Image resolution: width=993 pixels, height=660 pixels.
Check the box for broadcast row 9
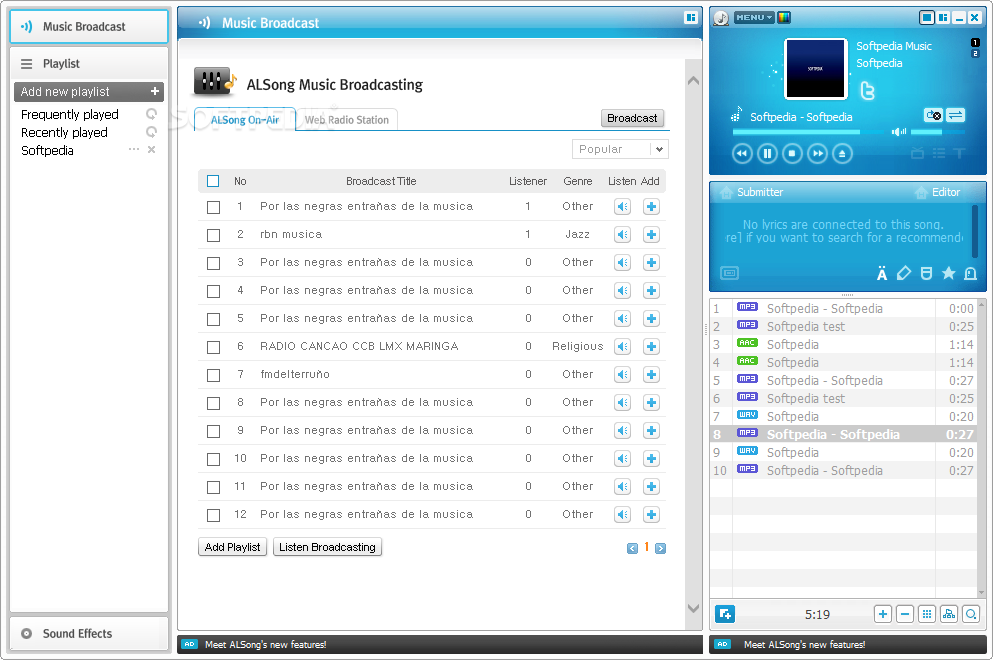tap(213, 431)
